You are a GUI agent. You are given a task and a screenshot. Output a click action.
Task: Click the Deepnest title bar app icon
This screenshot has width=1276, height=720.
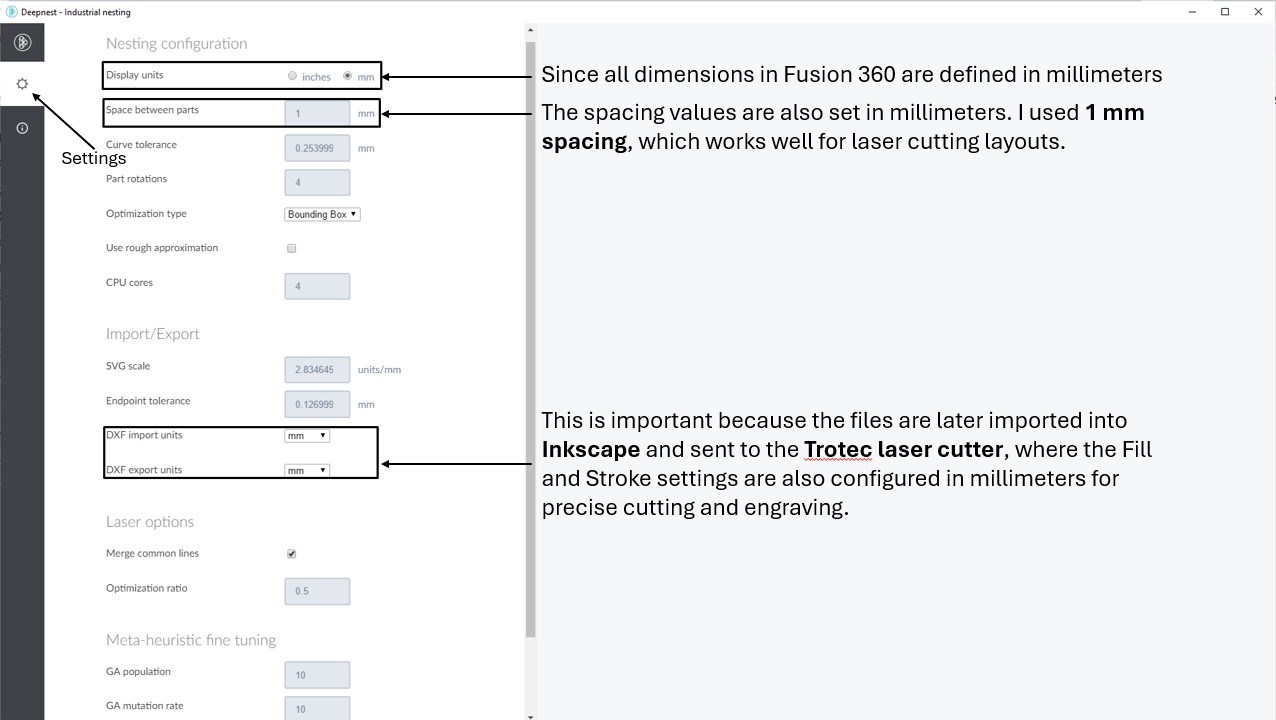pos(11,12)
